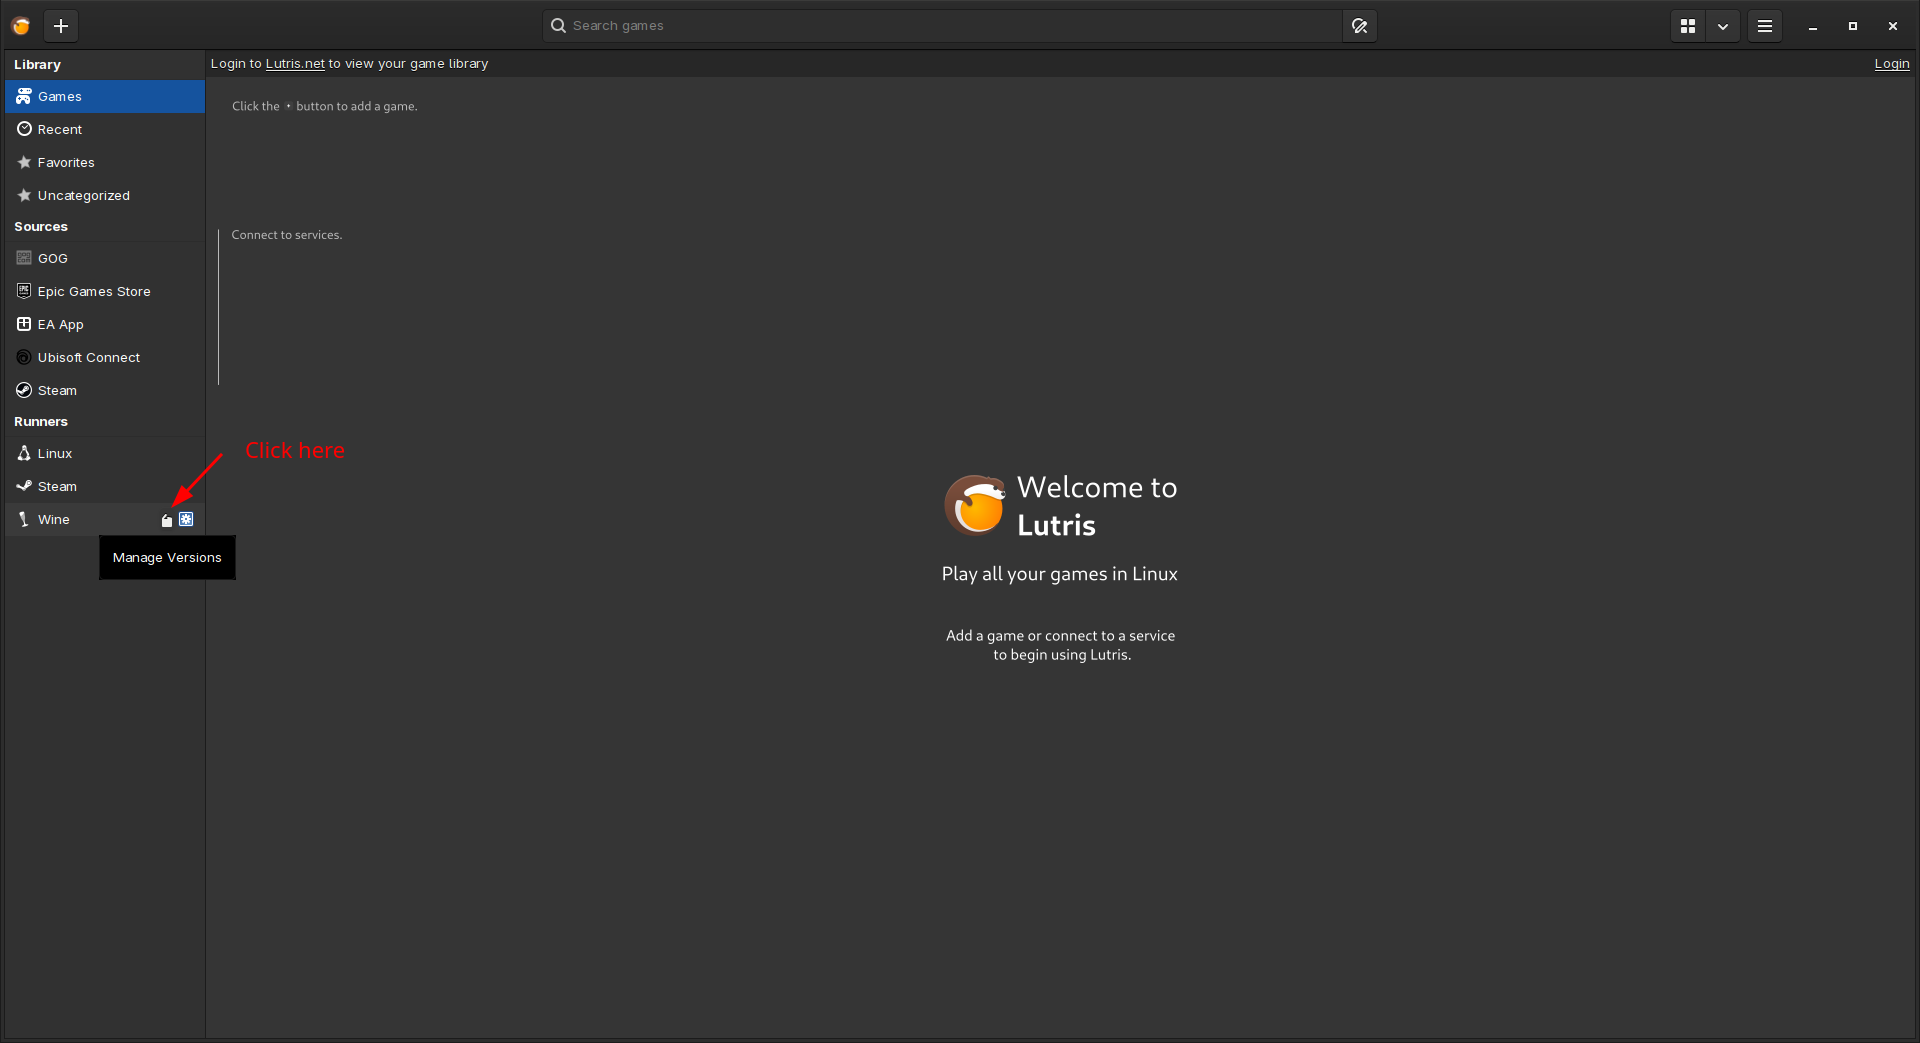Open the Ubisoft Connect source
This screenshot has height=1043, width=1920.
[x=88, y=357]
